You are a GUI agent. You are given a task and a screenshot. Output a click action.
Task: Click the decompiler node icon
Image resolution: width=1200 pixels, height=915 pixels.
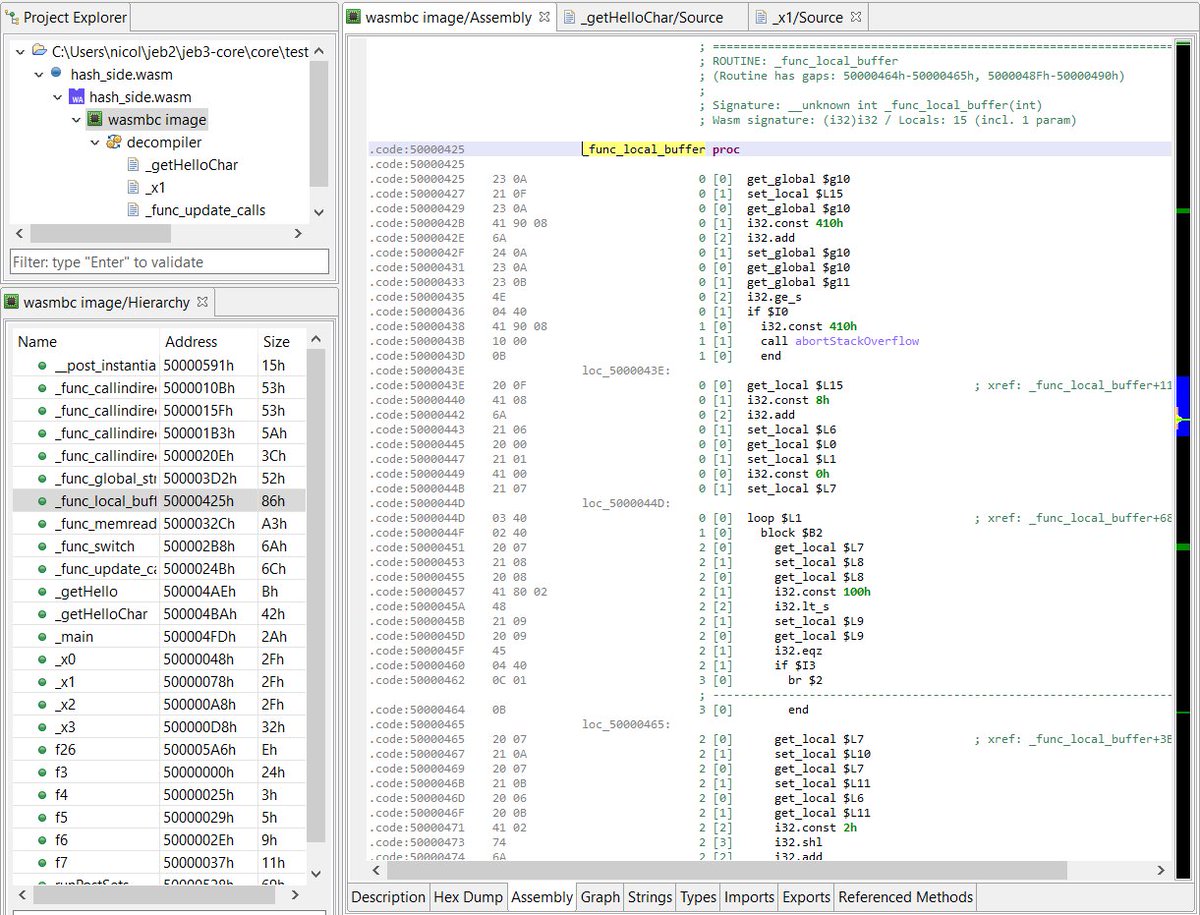tap(113, 142)
